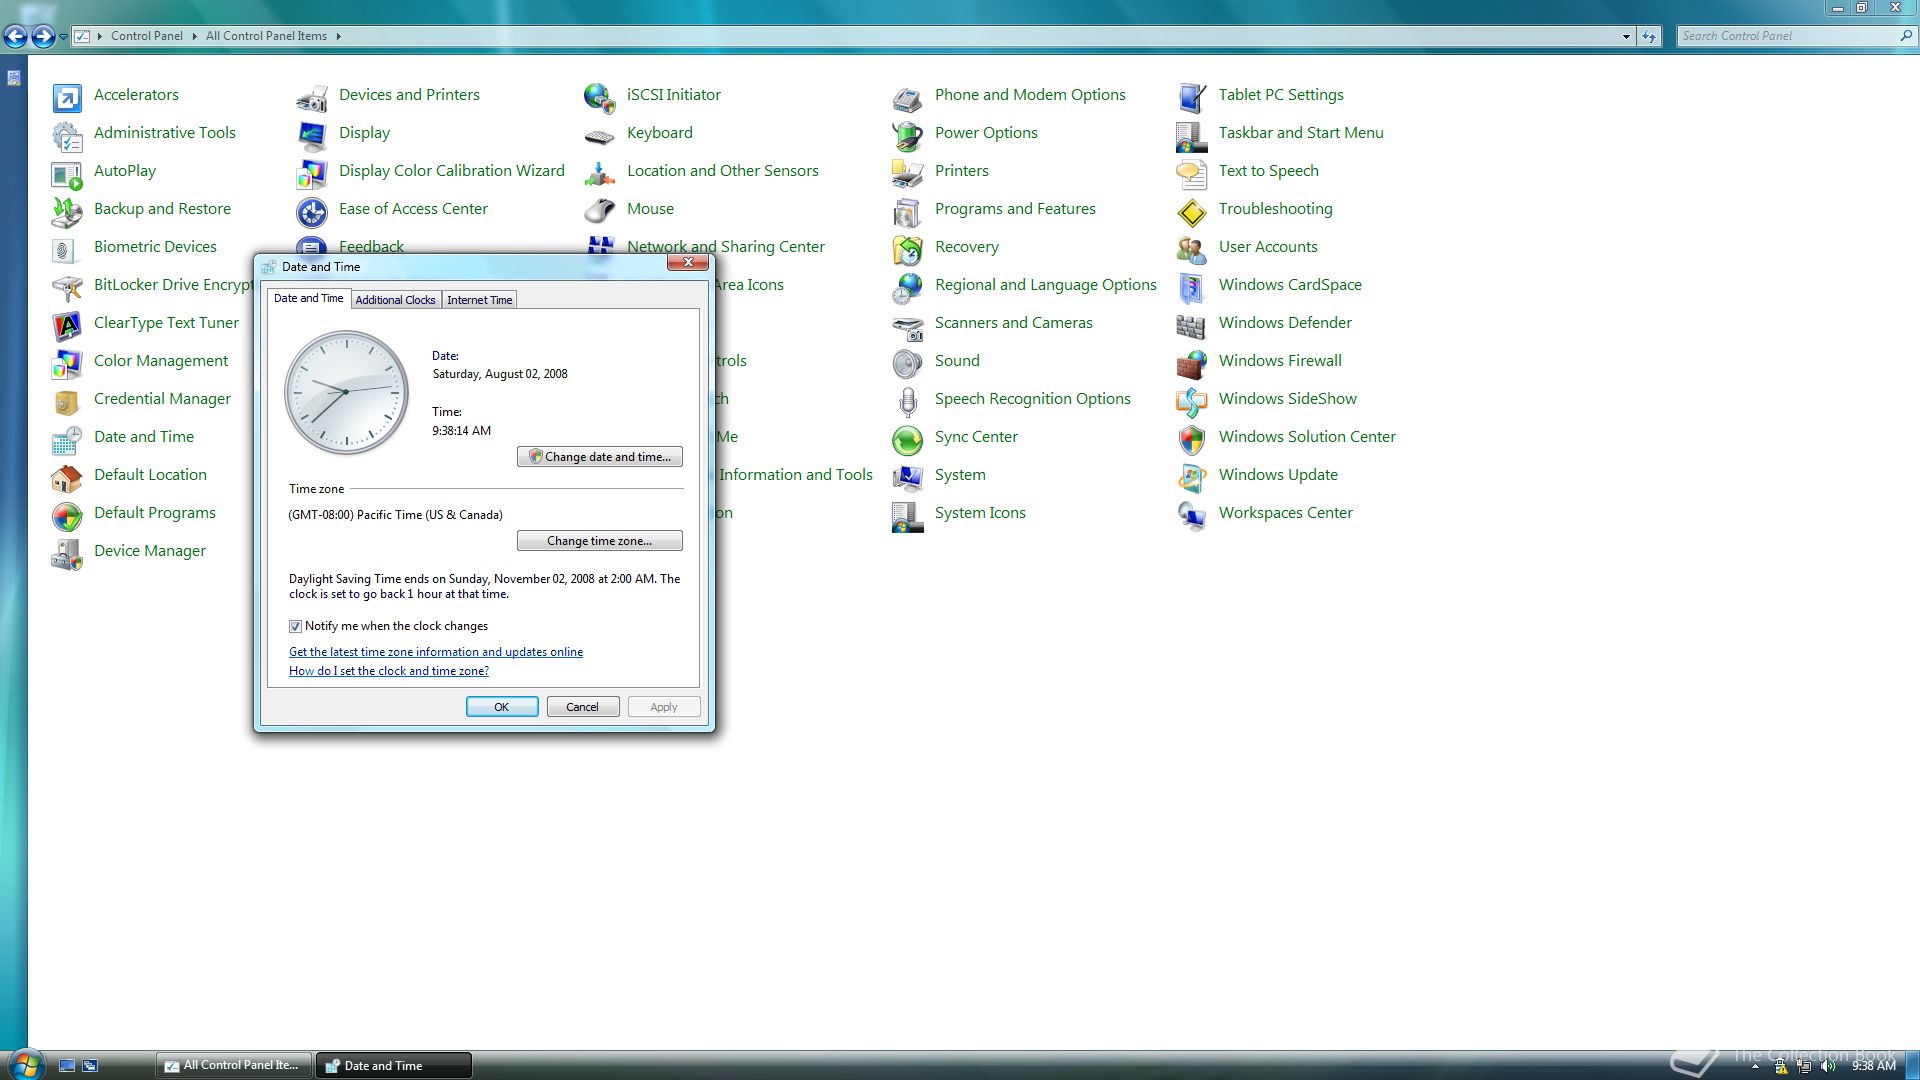Click Change date and time button
The height and width of the screenshot is (1080, 1920).
[600, 457]
